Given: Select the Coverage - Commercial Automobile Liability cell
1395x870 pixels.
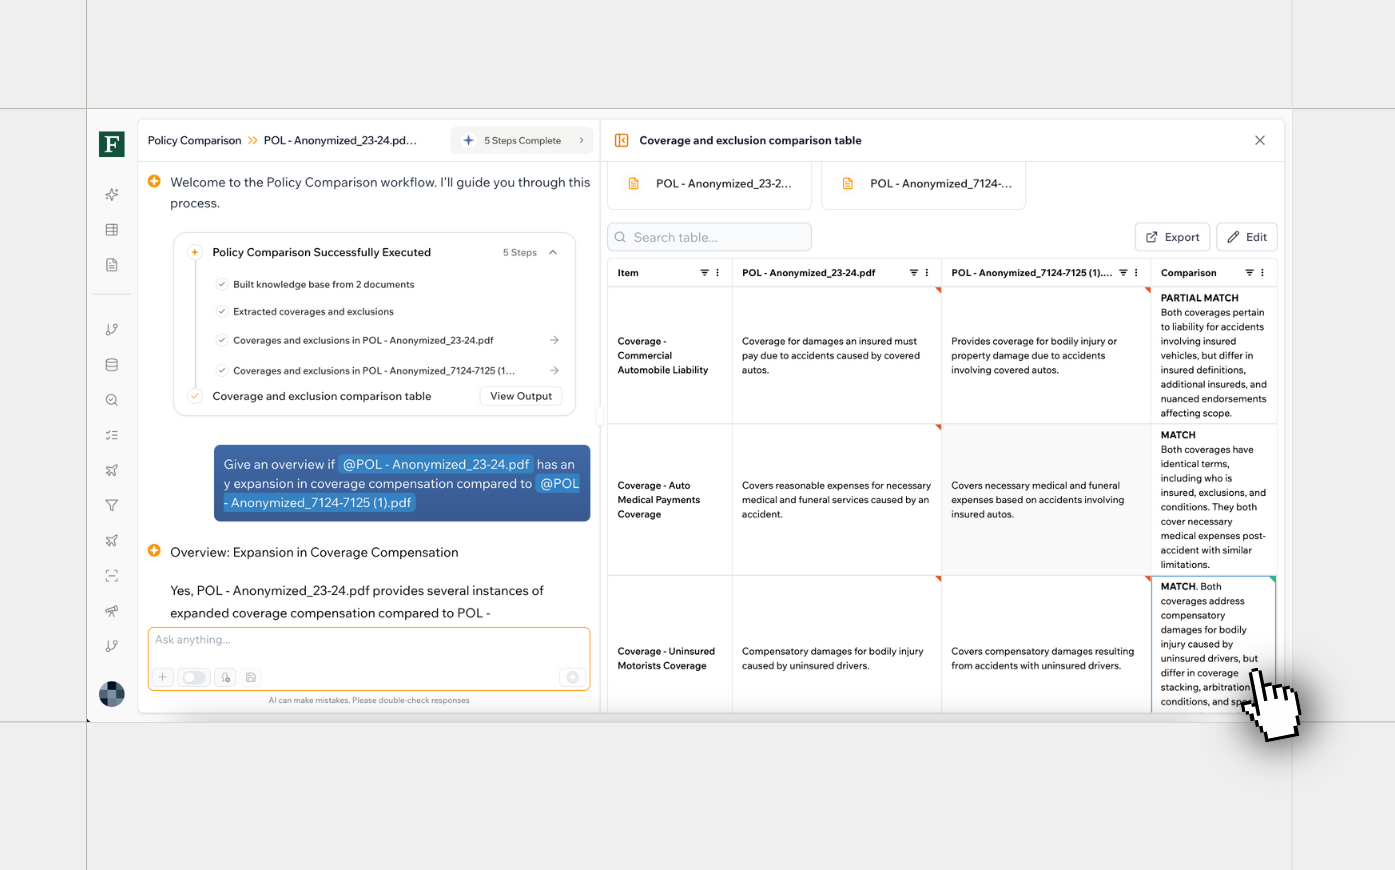Looking at the screenshot, I should [x=670, y=355].
